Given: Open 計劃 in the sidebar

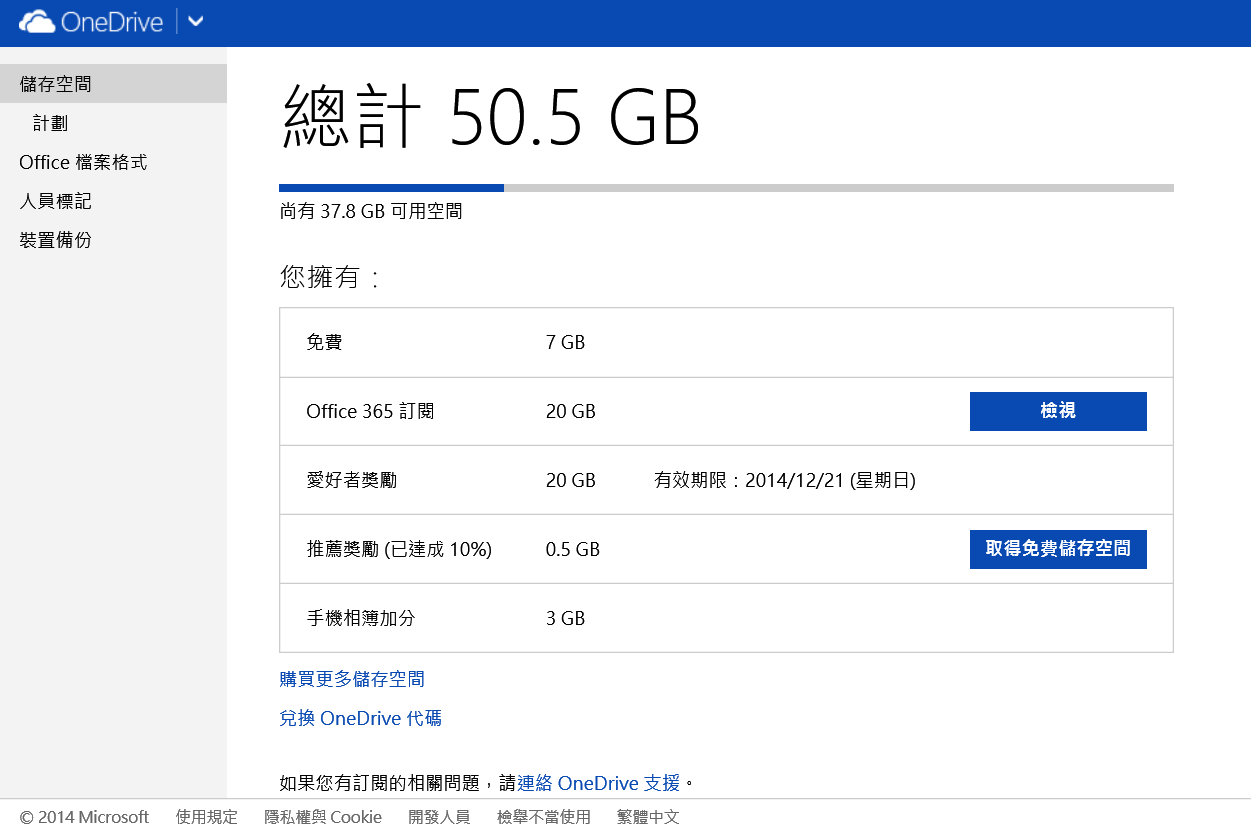Looking at the screenshot, I should pos(50,123).
